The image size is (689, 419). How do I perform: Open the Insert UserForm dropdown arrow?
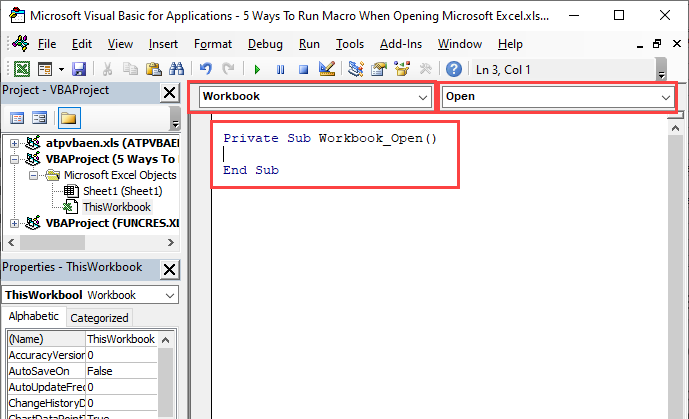61,69
